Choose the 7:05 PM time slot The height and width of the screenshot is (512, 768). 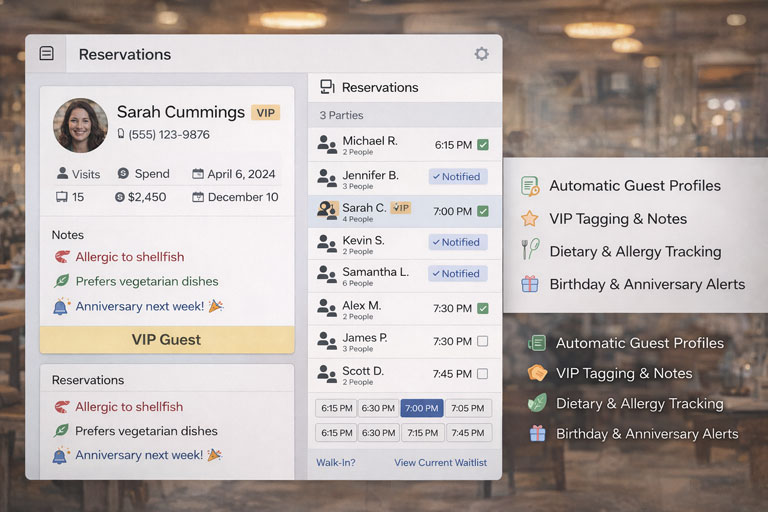467,408
